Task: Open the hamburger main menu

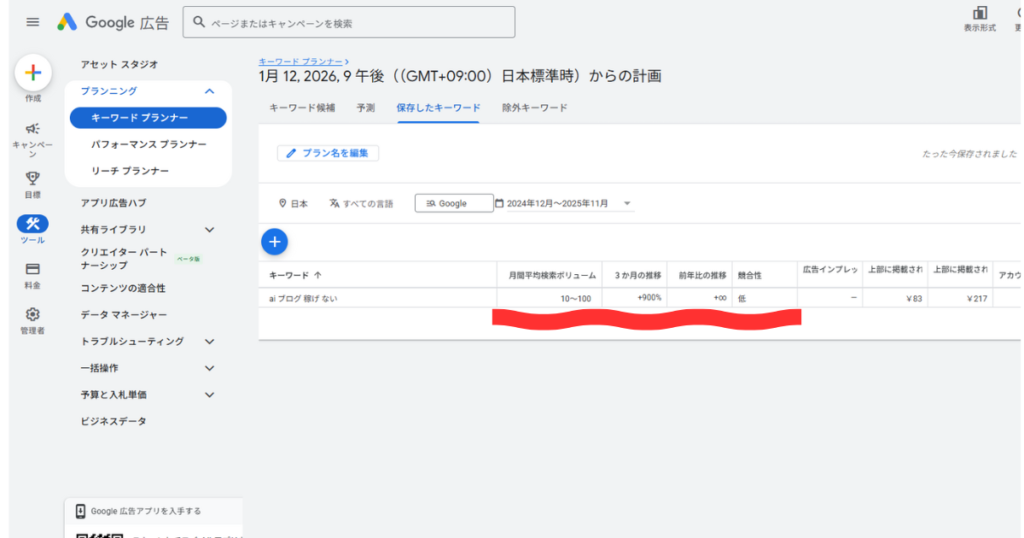Action: point(32,22)
